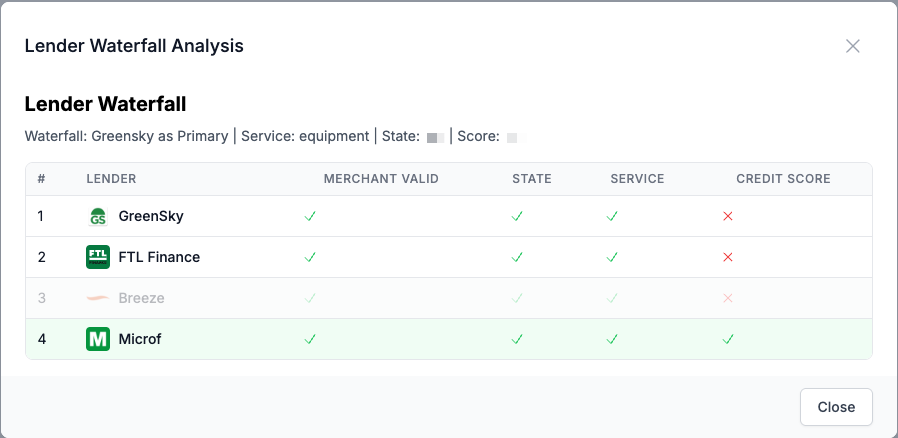The height and width of the screenshot is (438, 898).
Task: Click Microf's service checkmark
Action: [x=612, y=339]
